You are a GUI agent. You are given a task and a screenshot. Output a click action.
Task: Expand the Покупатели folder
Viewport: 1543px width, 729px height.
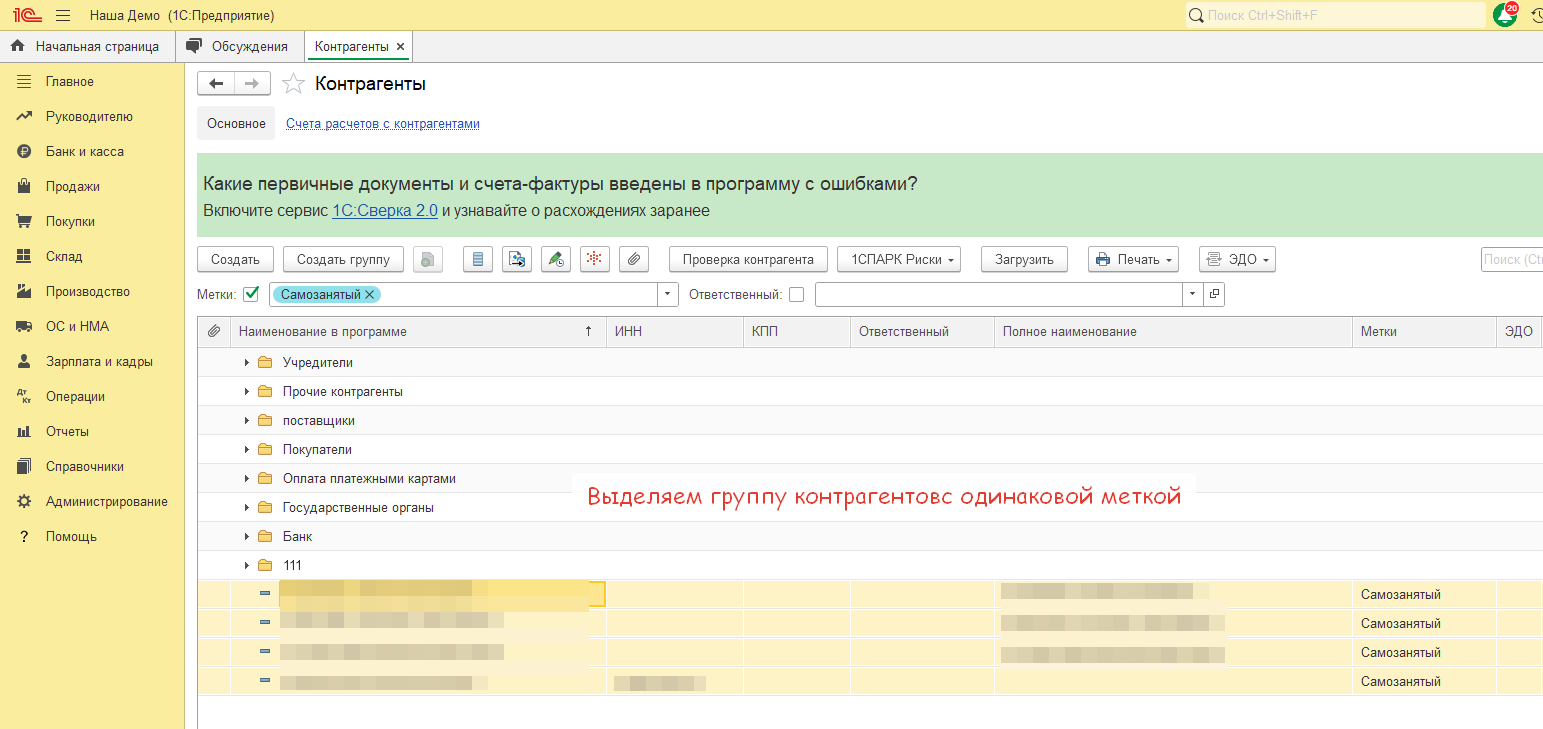click(x=247, y=450)
